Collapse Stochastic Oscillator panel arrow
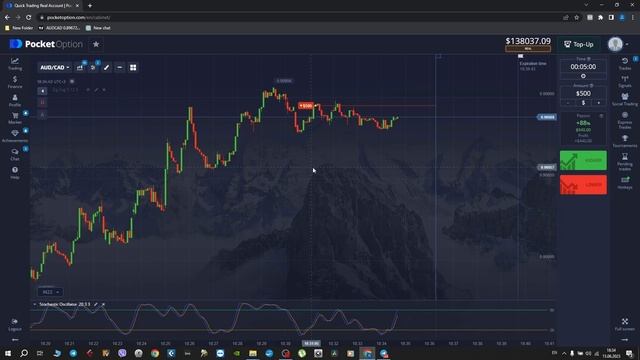This screenshot has height=360, width=640. click(x=35, y=304)
